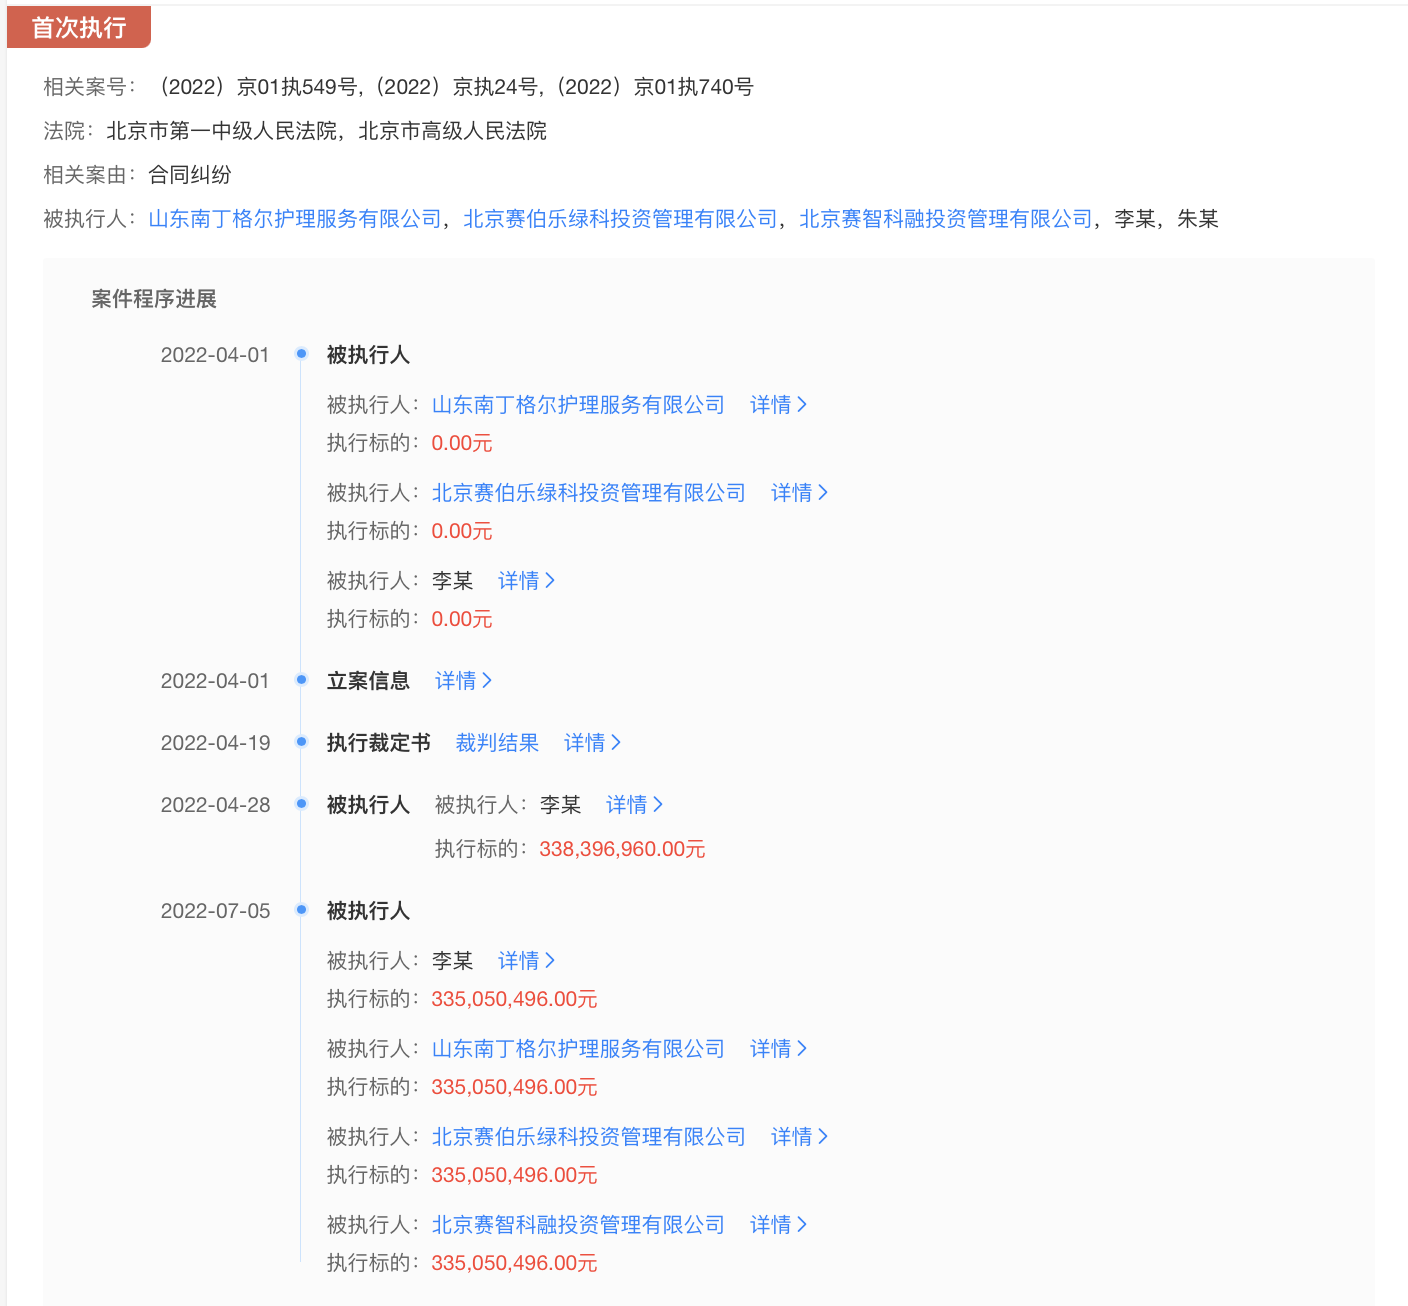Click 北京赛智科融投资管理有限公司 under 2022-07-05 entry
Image resolution: width=1408 pixels, height=1306 pixels.
(578, 1225)
